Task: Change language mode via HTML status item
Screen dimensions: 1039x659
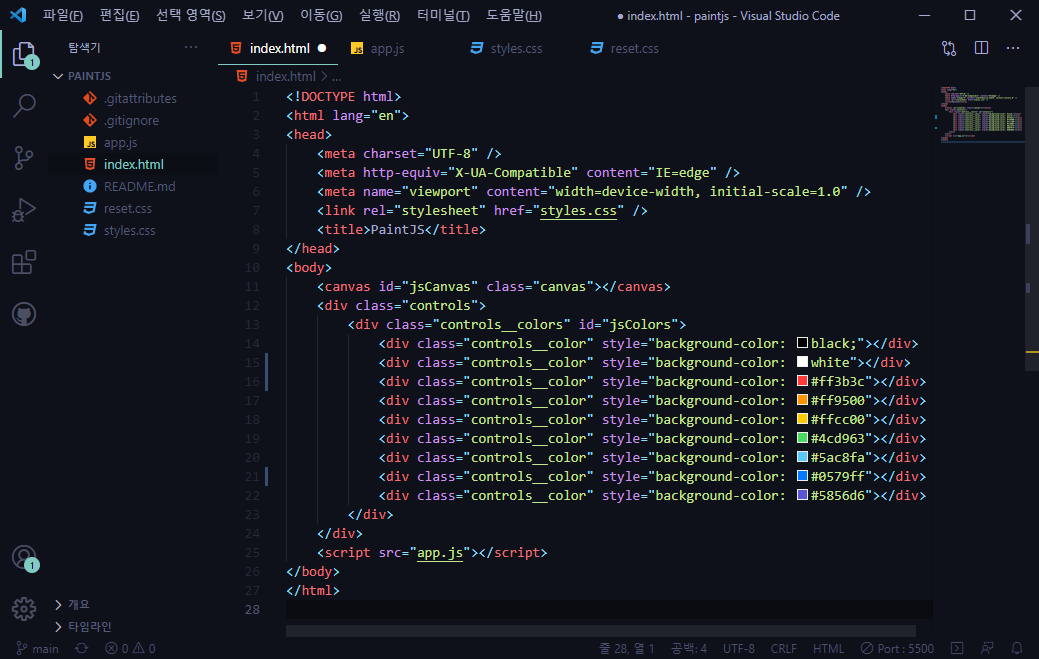Action: coord(828,648)
